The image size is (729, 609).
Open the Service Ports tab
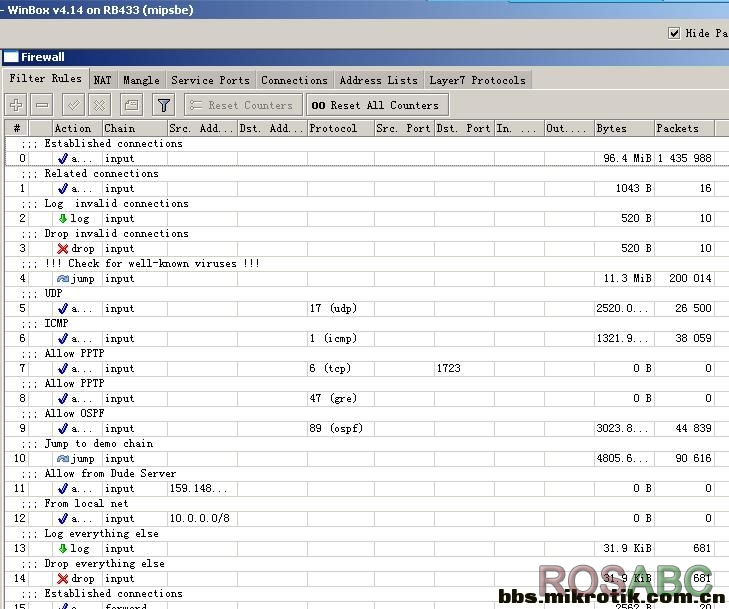[x=210, y=80]
